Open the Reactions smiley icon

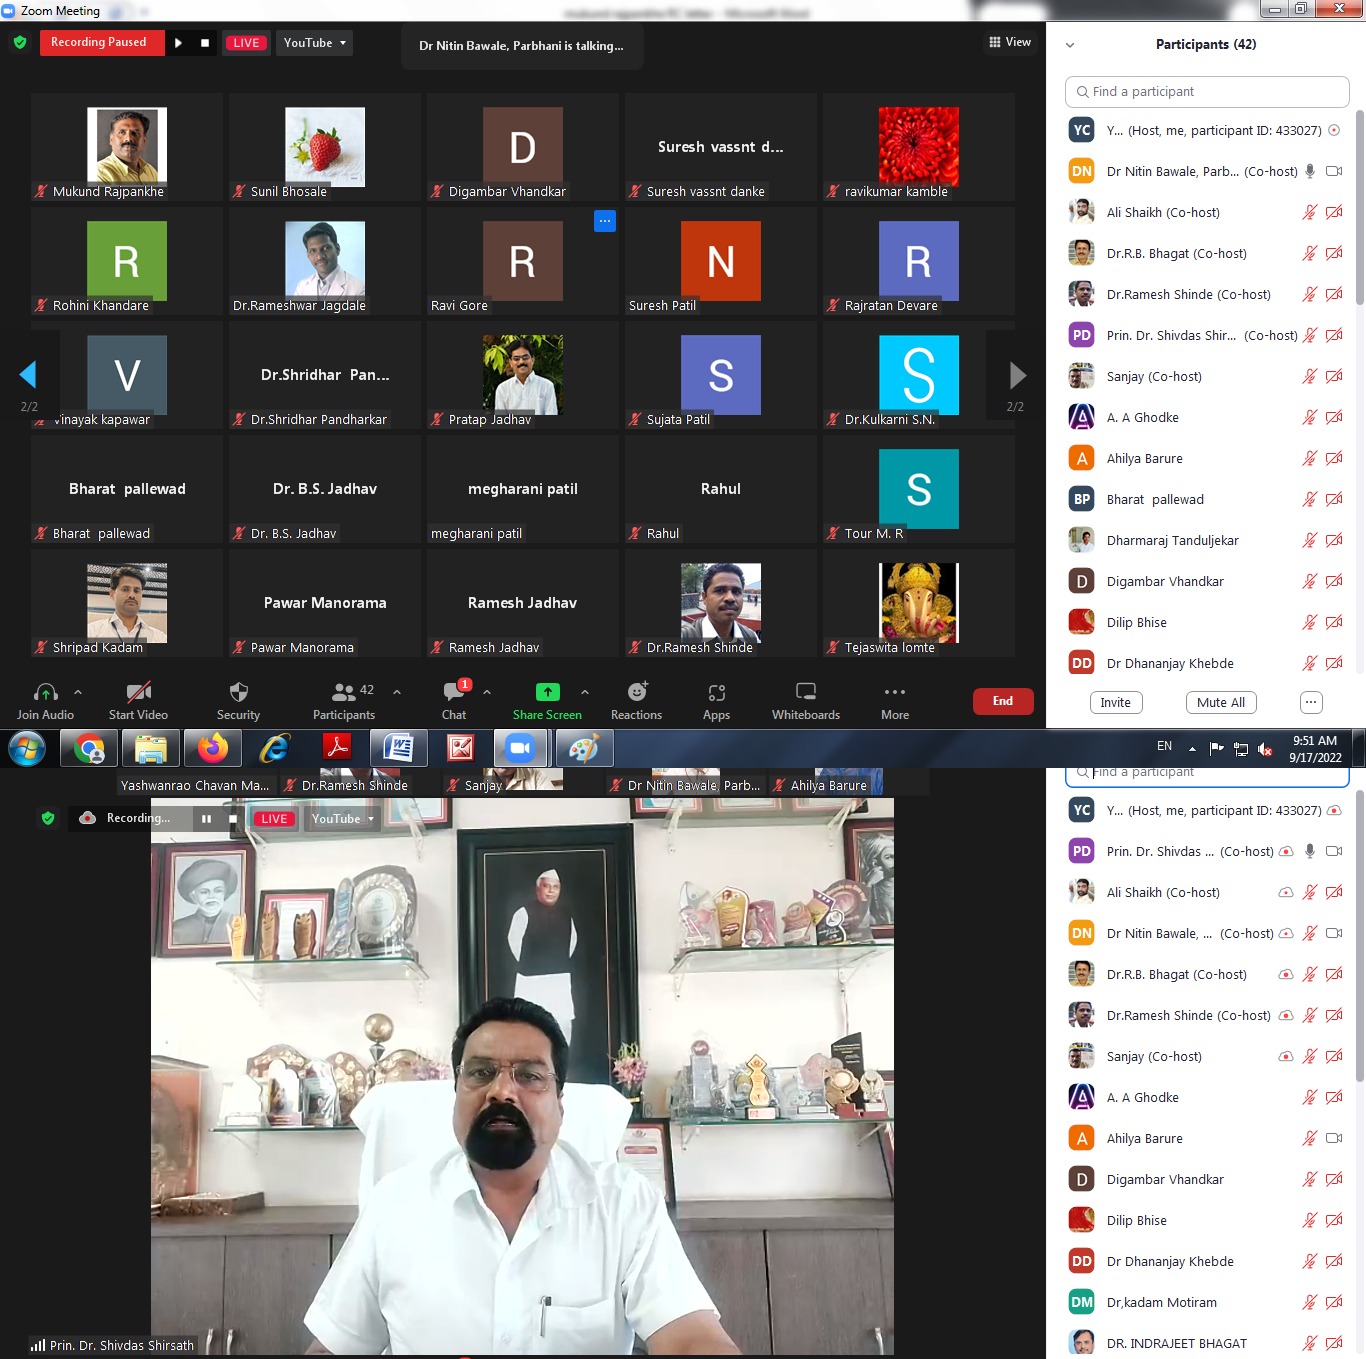[637, 691]
